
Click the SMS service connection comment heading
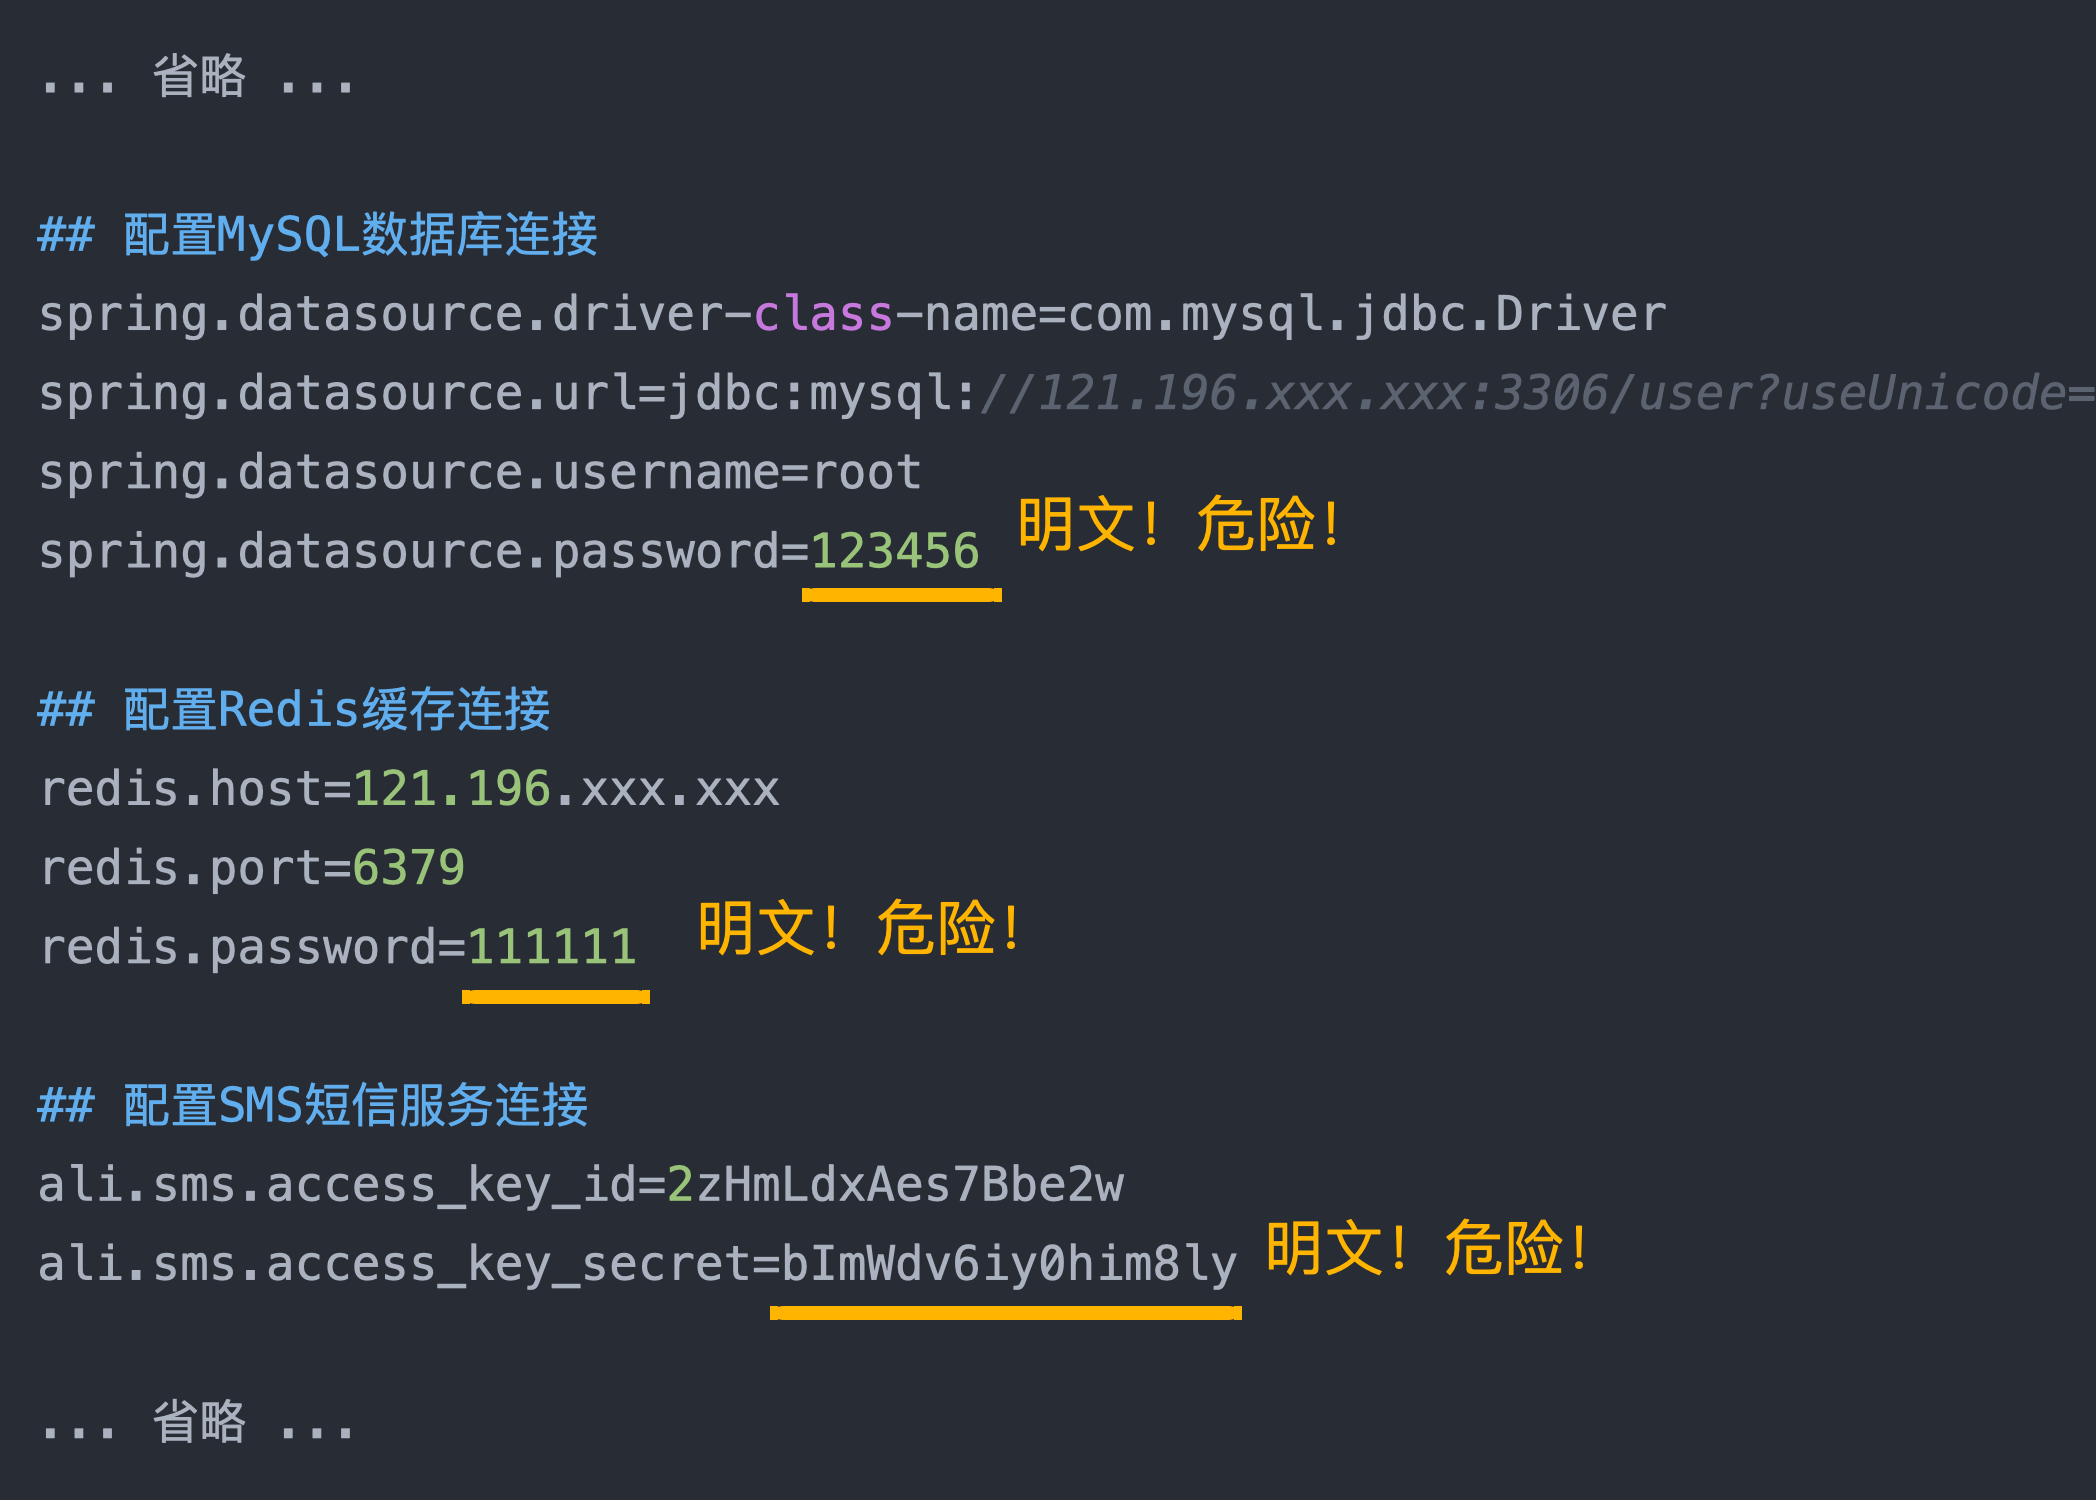313,1106
